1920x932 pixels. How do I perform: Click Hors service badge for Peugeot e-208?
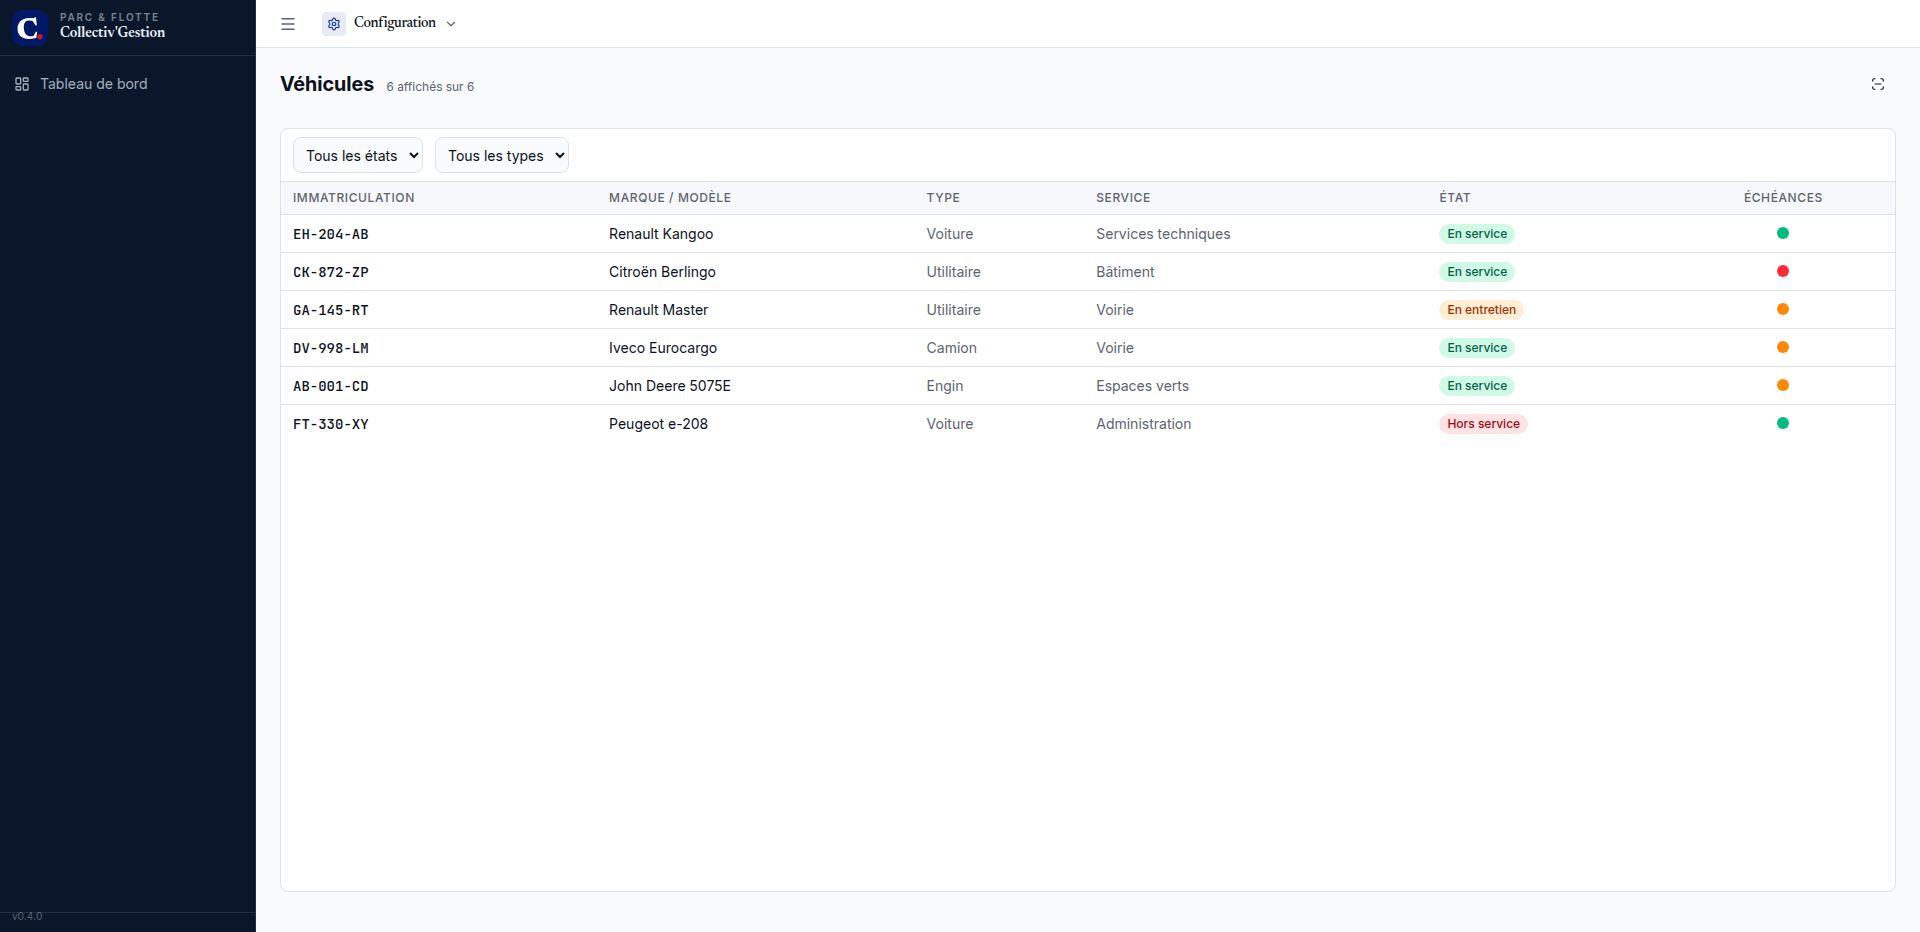pos(1483,424)
